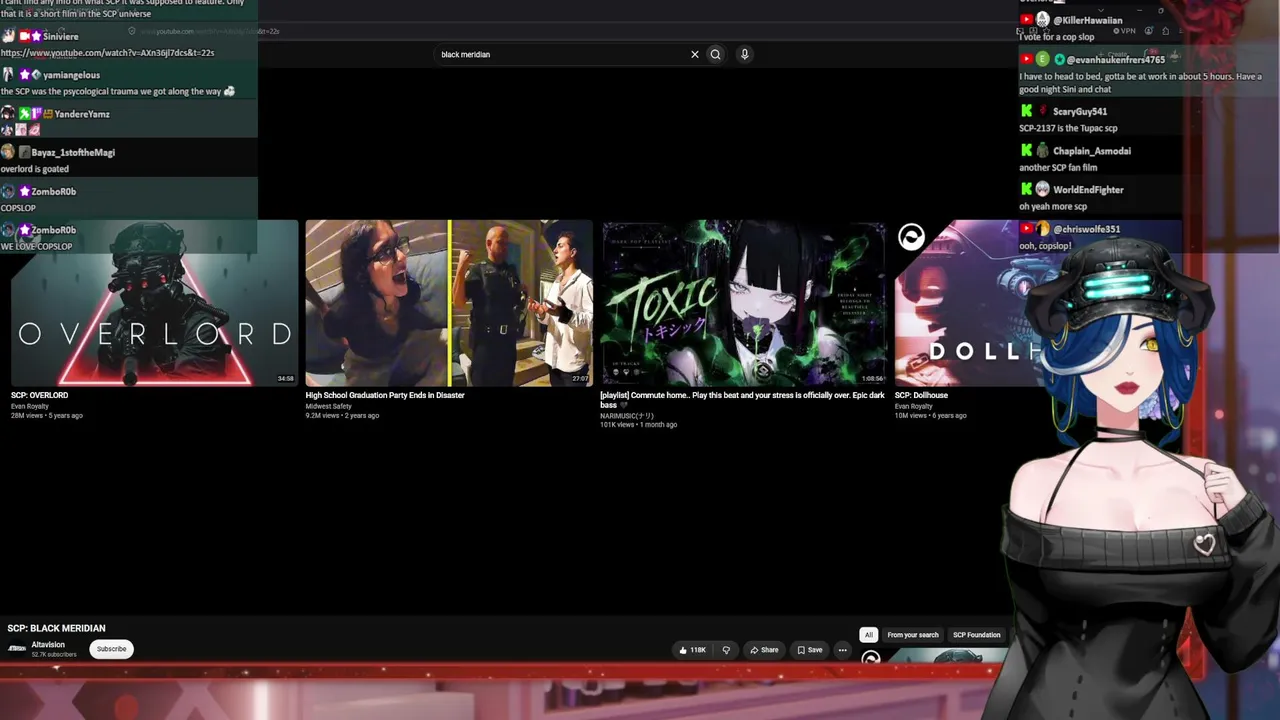
Task: Click the yamiangelous chat username
Action: pyautogui.click(x=71, y=75)
